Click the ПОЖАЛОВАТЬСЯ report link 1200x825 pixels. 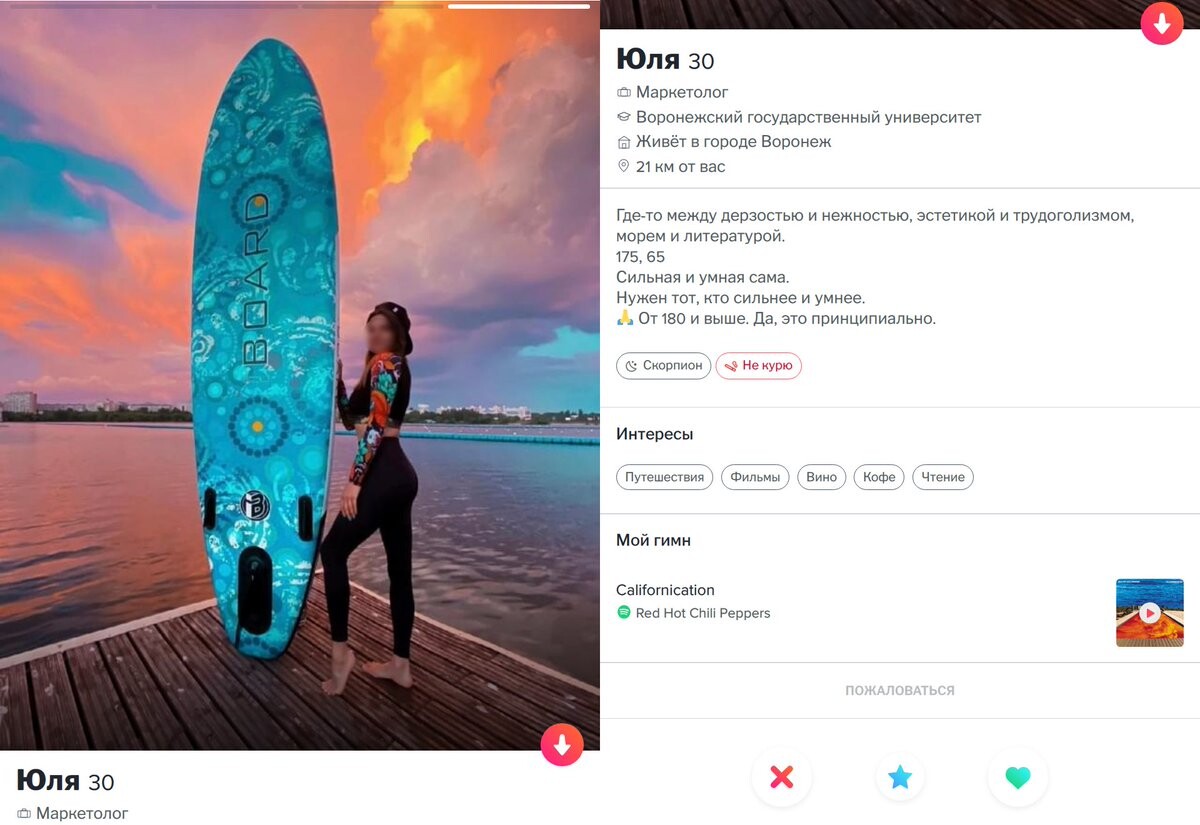[x=900, y=690]
